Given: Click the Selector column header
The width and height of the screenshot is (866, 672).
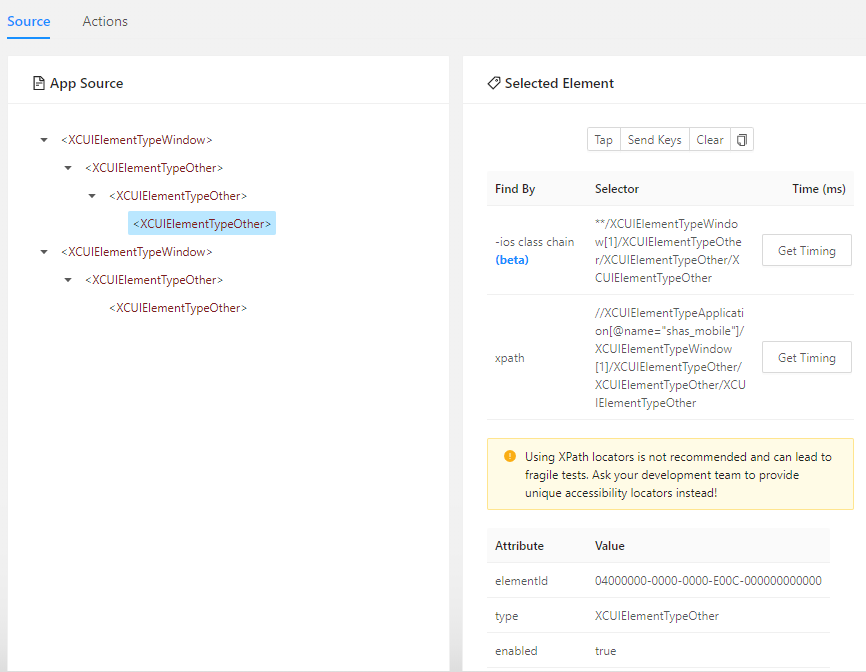Looking at the screenshot, I should click(616, 189).
